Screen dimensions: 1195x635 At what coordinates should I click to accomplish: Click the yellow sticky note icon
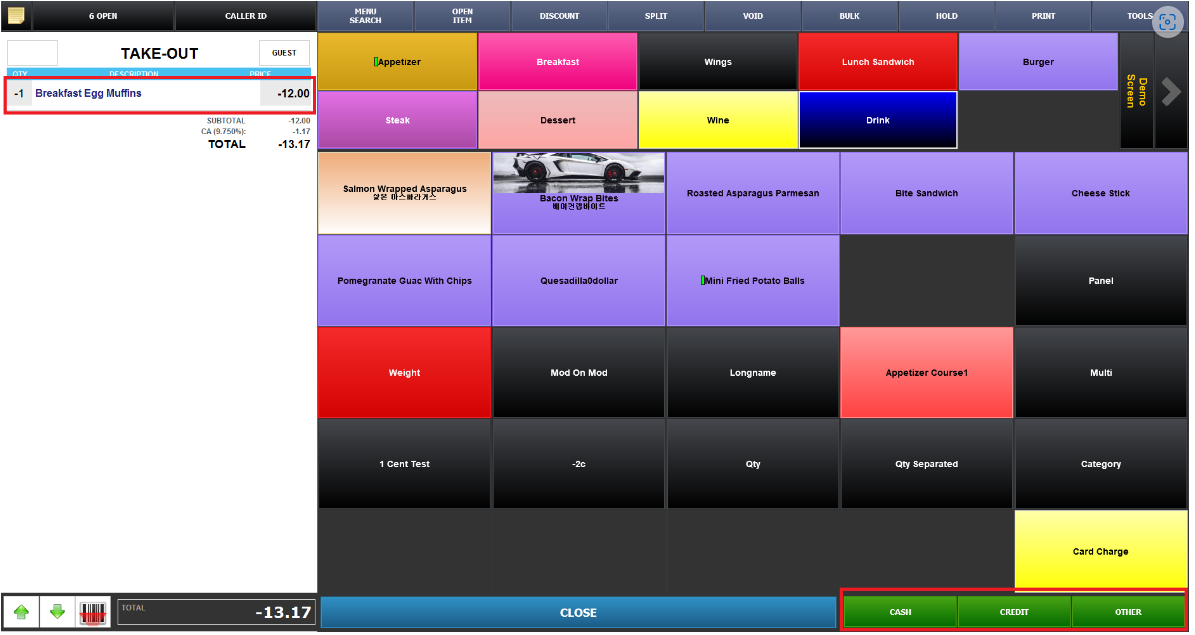point(16,15)
